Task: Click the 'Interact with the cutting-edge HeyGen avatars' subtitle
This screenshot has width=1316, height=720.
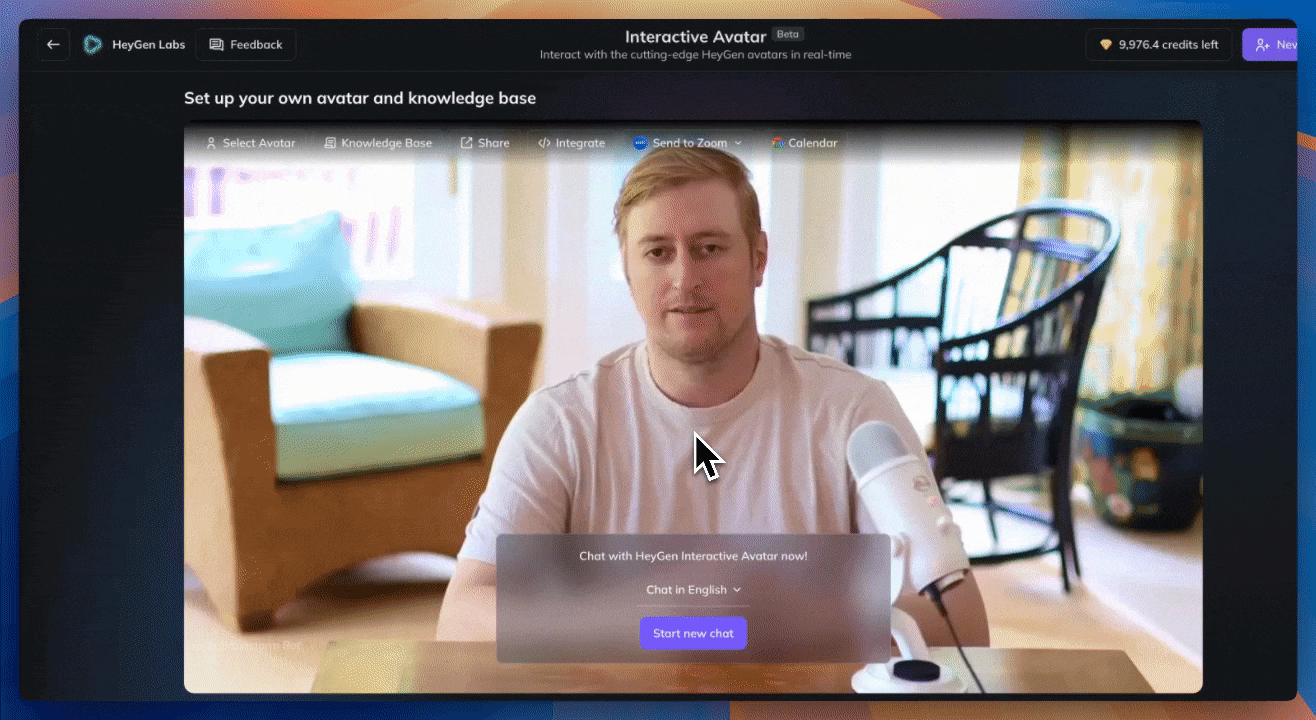Action: [x=696, y=55]
